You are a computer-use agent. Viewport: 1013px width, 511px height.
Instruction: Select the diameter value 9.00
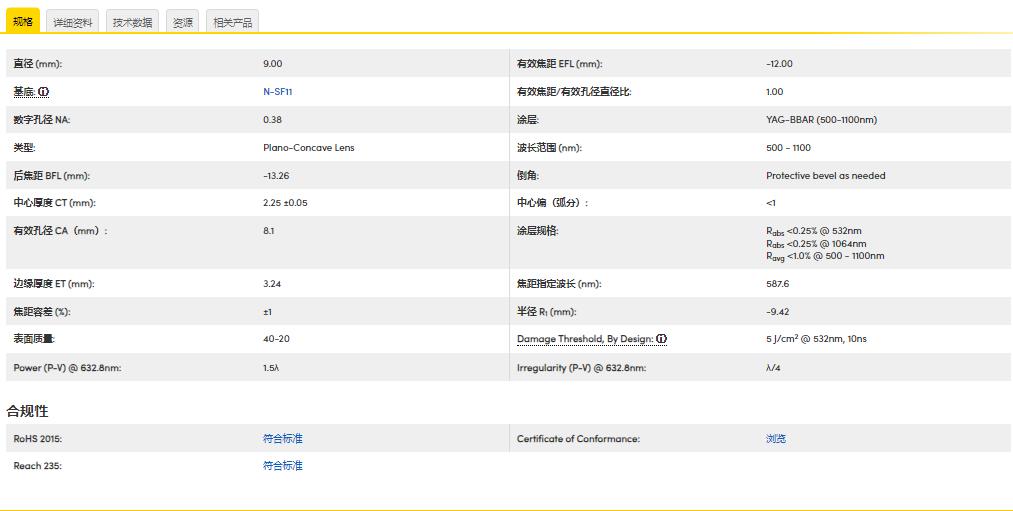273,64
